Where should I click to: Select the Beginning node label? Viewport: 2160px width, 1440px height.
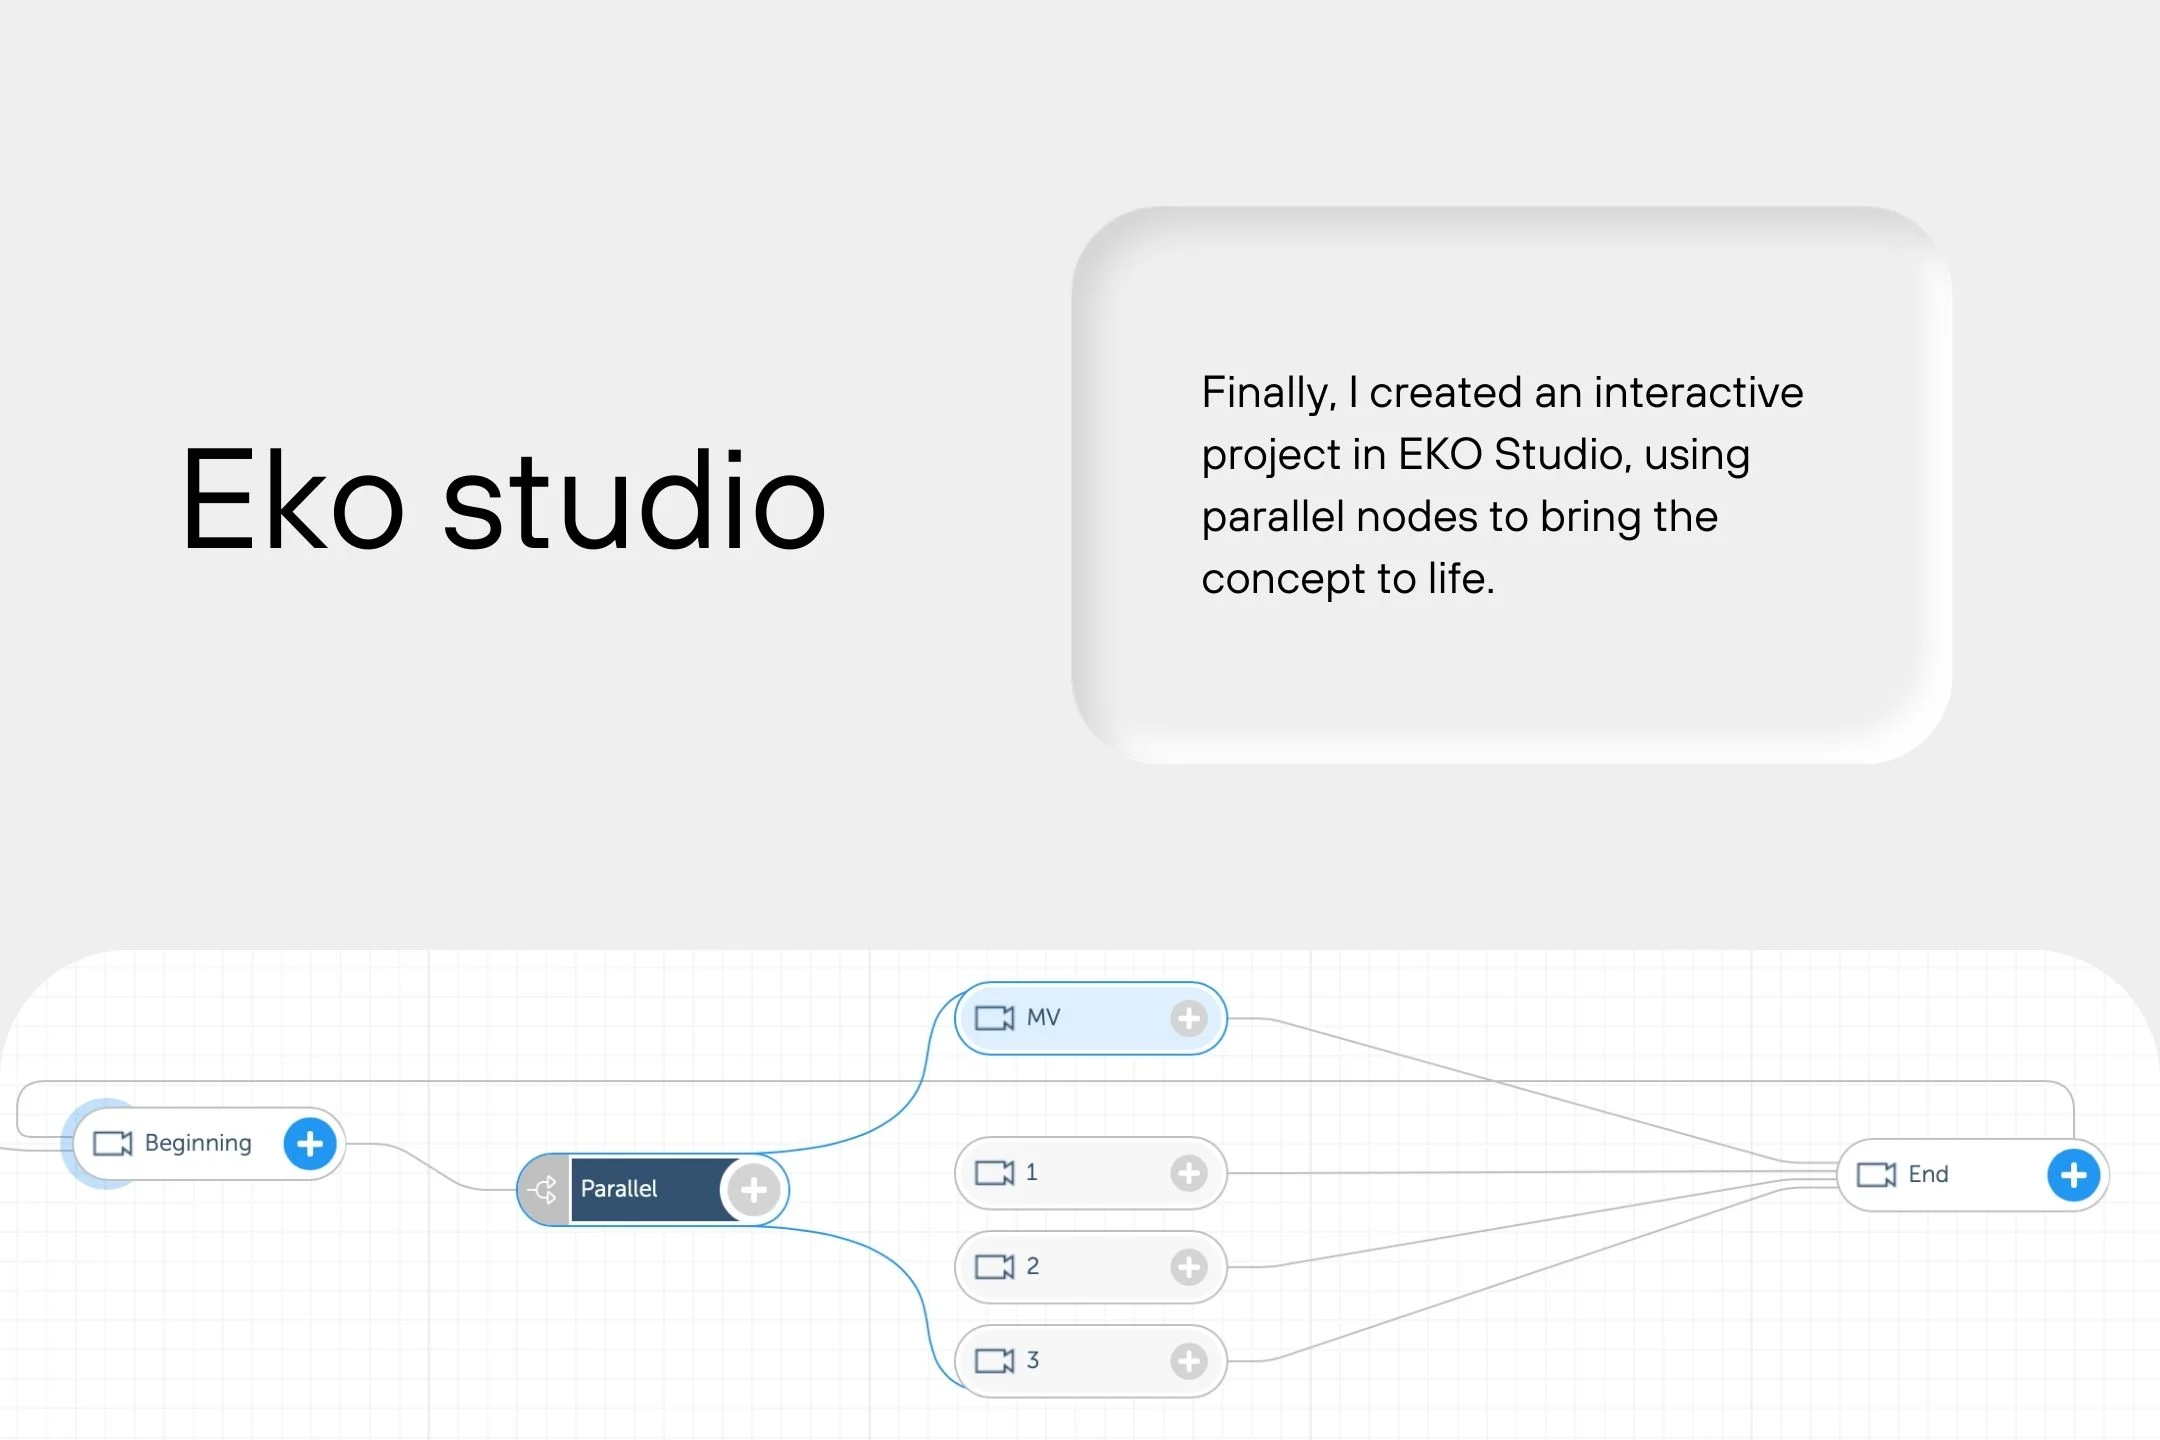198,1143
